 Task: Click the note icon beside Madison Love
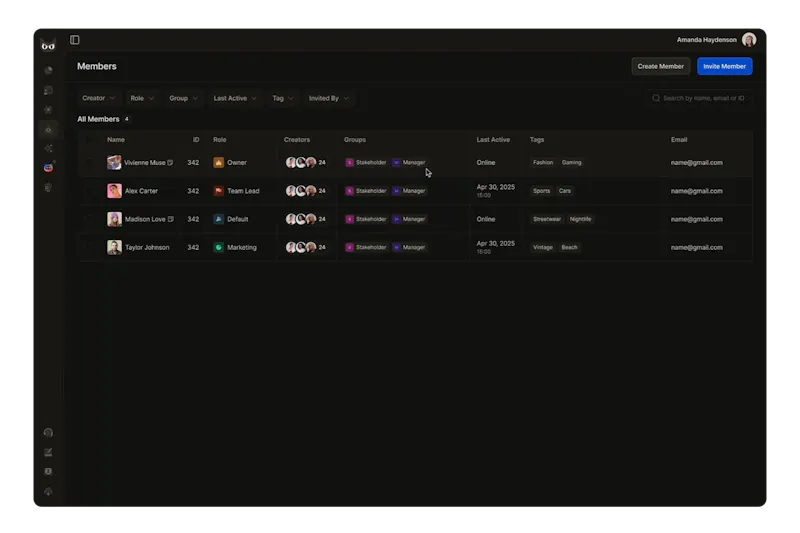point(171,219)
